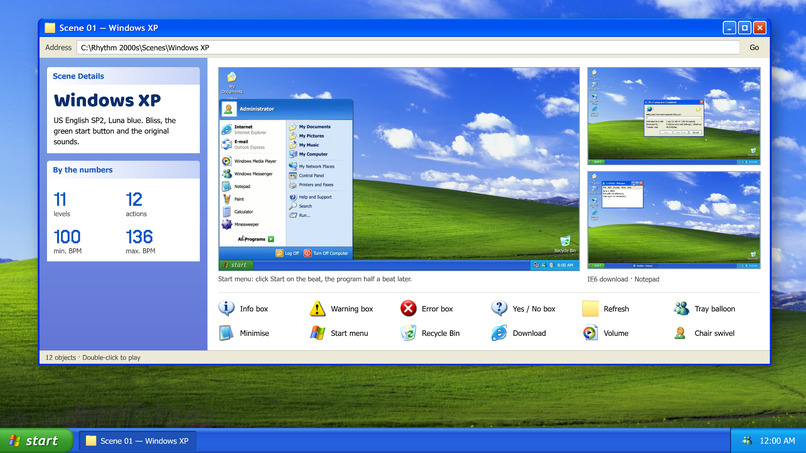
Task: Select the Error box red X icon
Action: [408, 309]
